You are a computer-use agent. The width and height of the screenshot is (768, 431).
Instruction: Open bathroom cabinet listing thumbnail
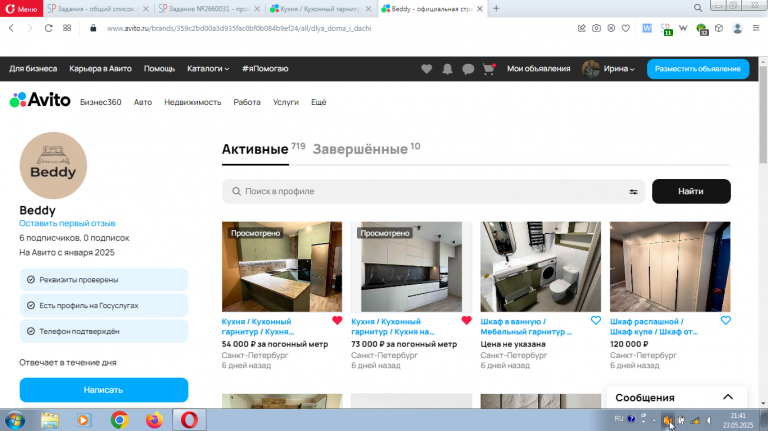coord(540,266)
